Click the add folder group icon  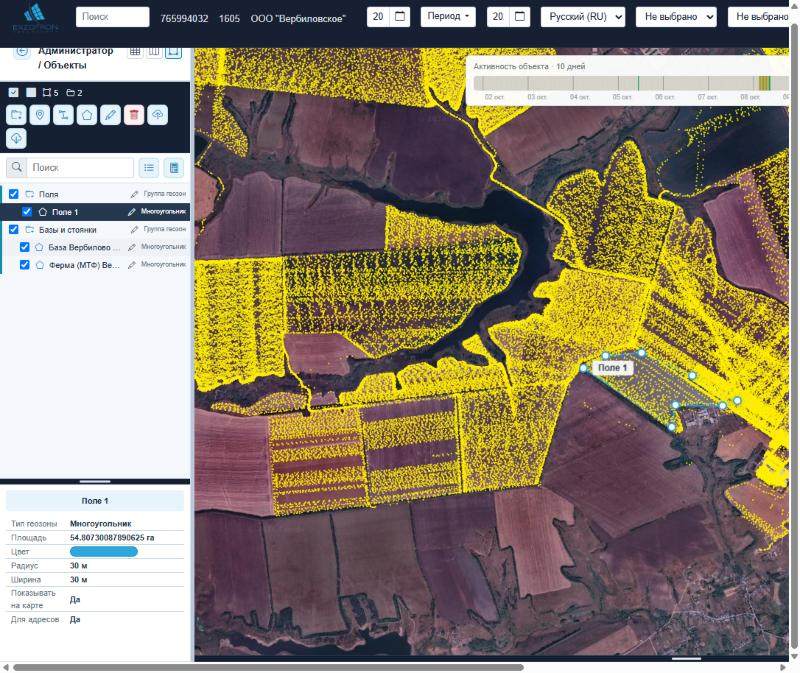pos(16,115)
